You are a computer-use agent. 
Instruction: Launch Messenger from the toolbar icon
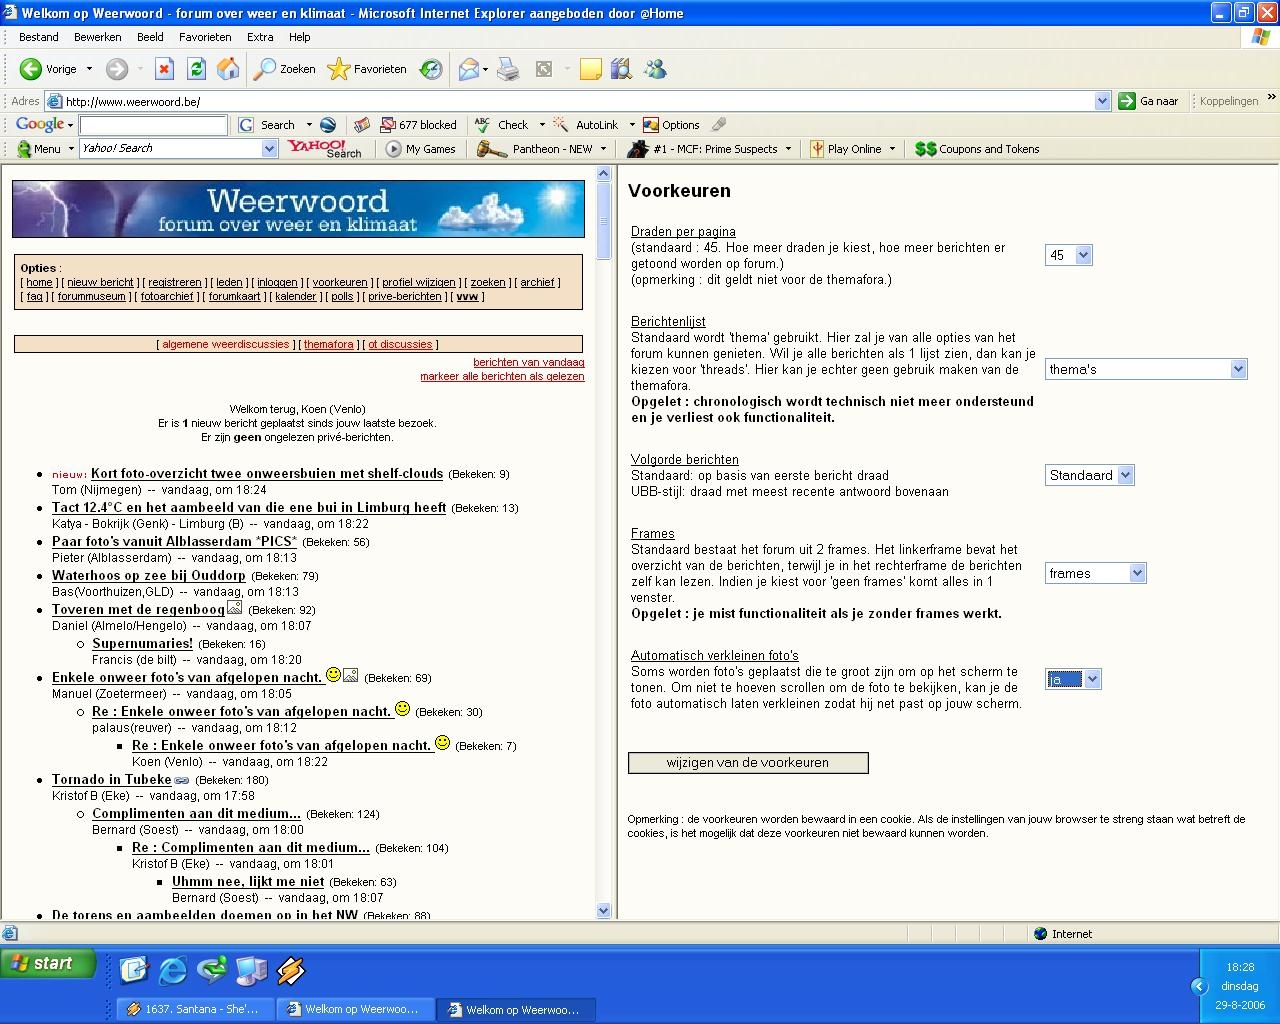655,69
